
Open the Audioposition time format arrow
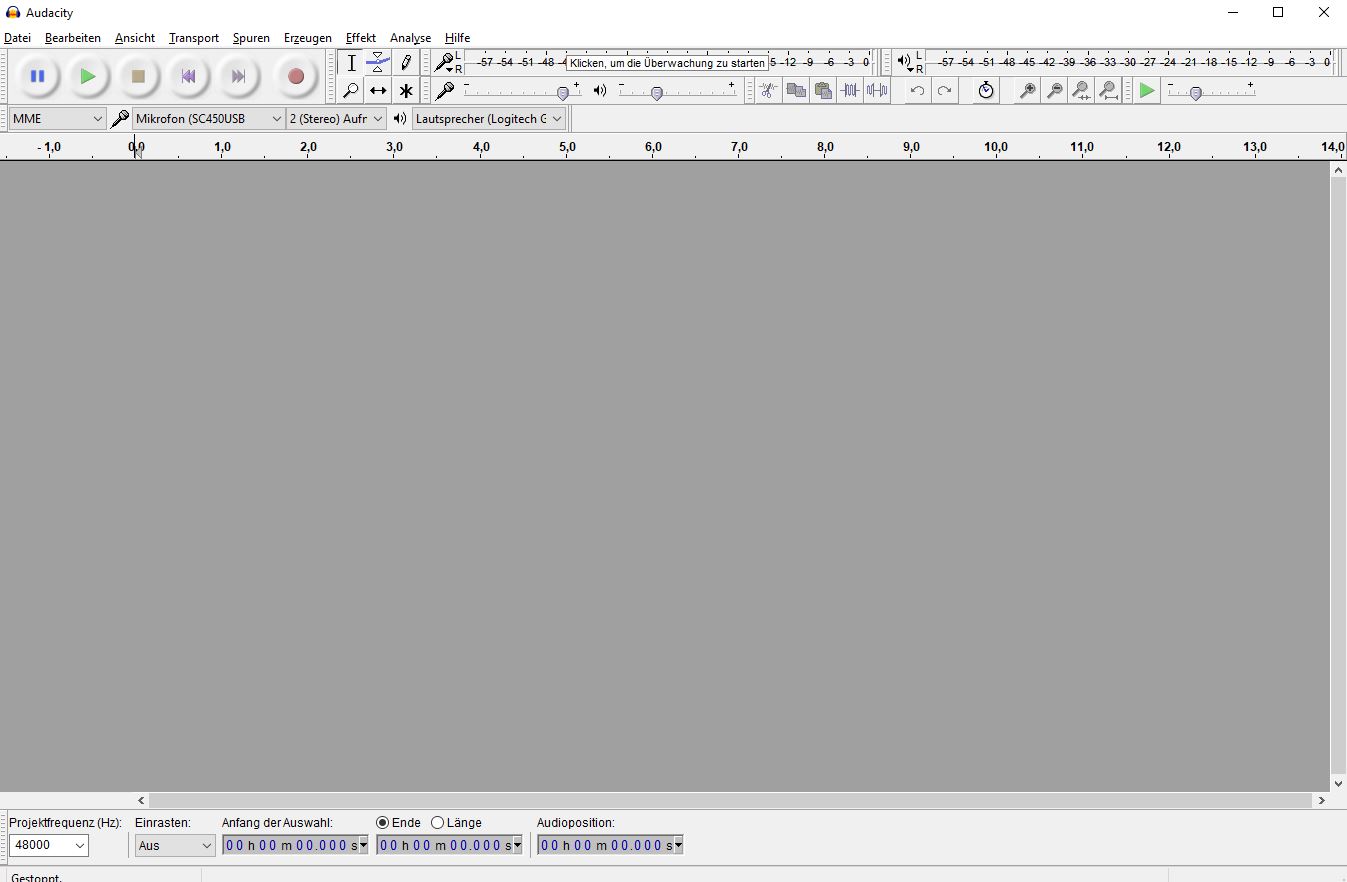tap(678, 846)
